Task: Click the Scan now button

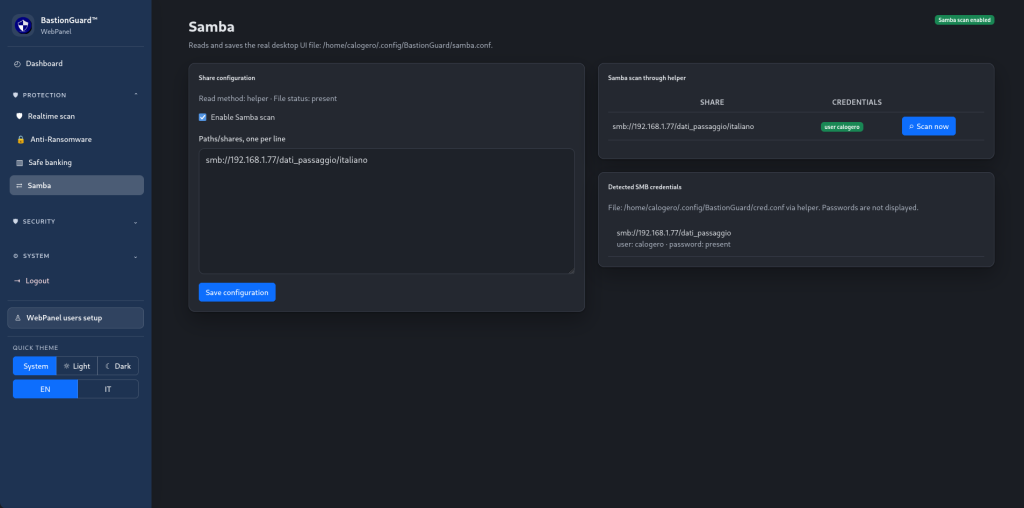Action: [929, 127]
